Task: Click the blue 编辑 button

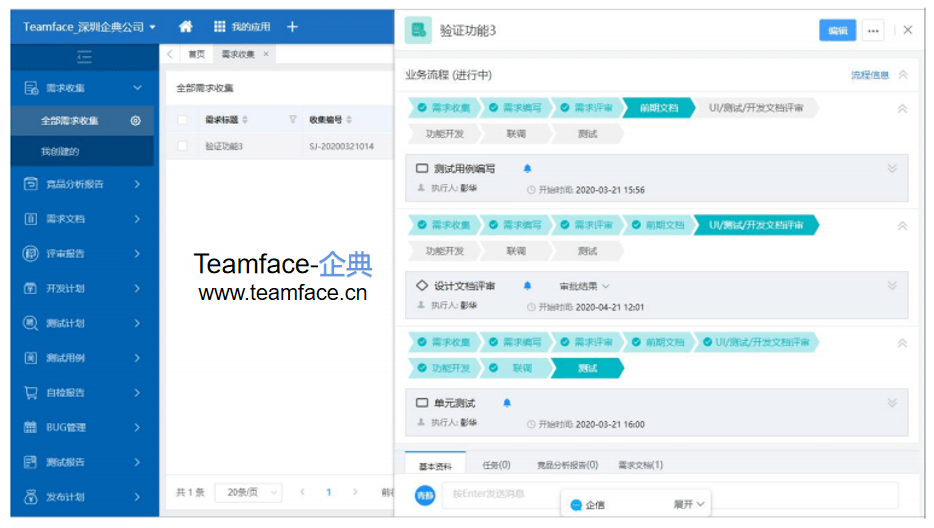Action: pyautogui.click(x=838, y=30)
